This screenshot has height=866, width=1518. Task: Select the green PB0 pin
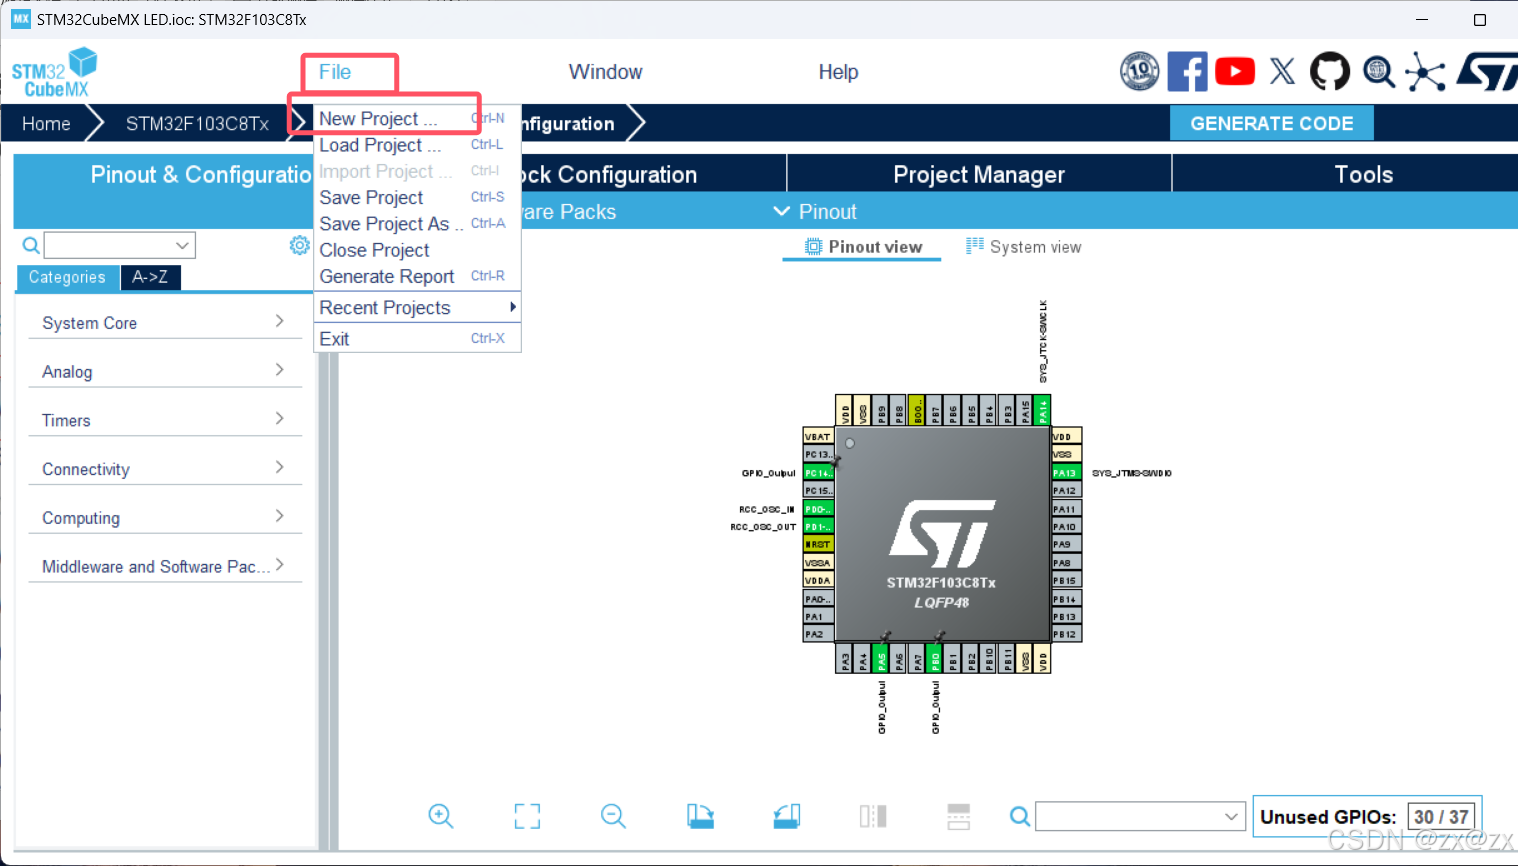[935, 657]
